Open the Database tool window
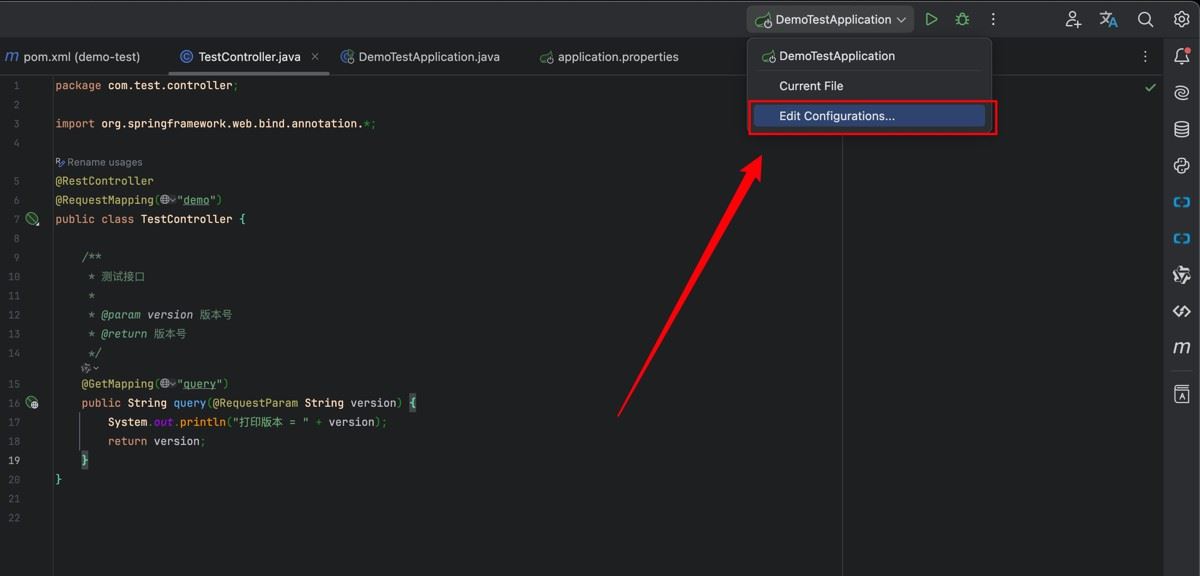The height and width of the screenshot is (576, 1200). point(1181,129)
